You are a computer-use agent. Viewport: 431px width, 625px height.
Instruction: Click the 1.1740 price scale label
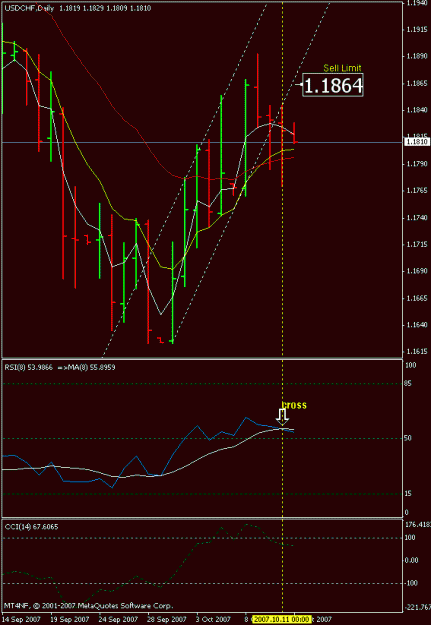[418, 218]
